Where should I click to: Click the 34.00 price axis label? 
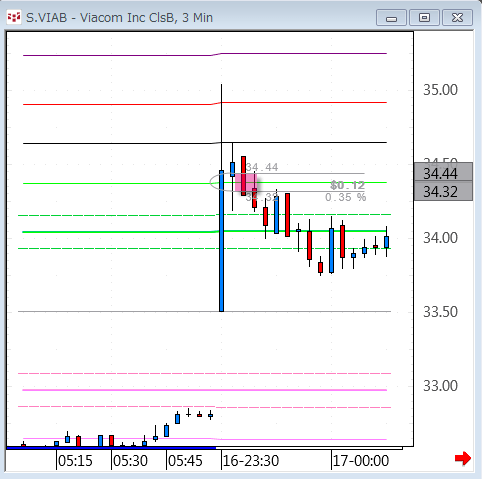point(440,238)
